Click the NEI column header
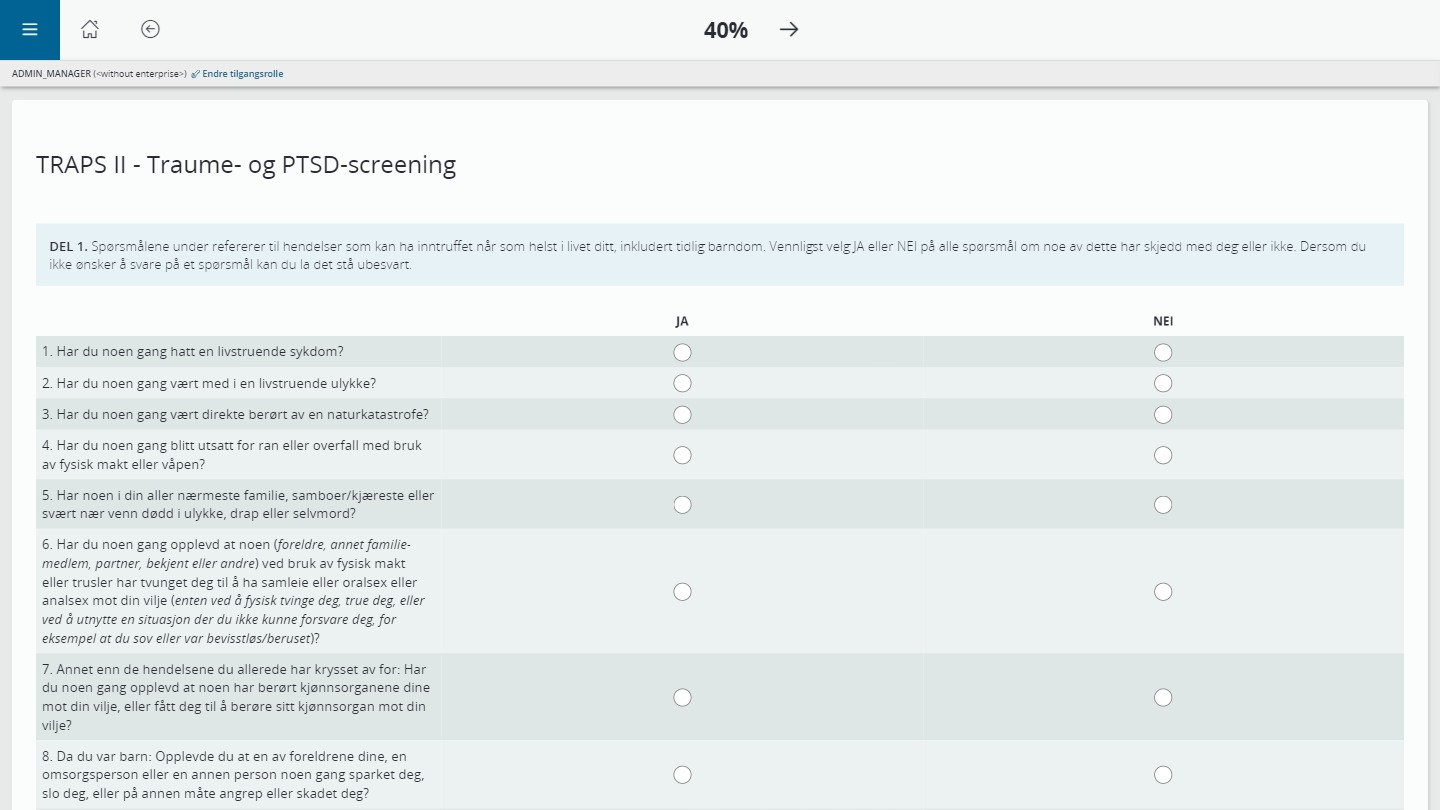 [x=1163, y=321]
